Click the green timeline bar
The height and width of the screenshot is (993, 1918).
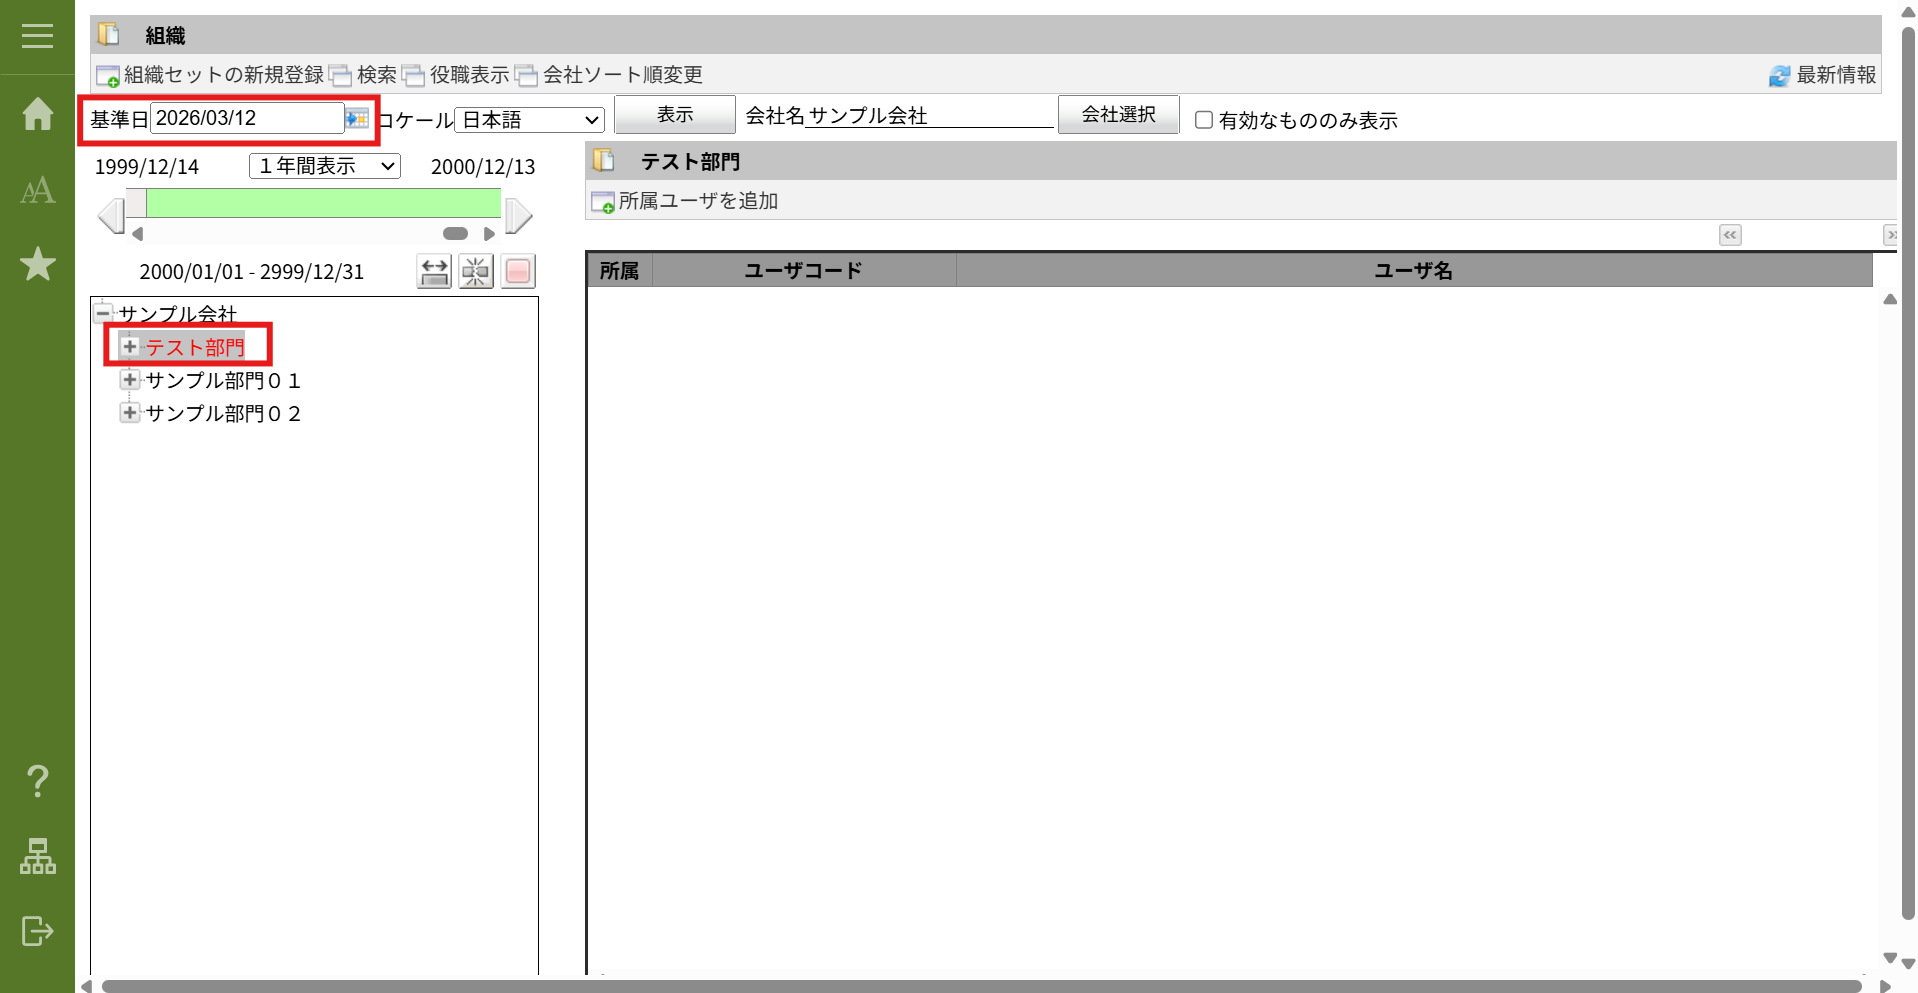click(x=323, y=203)
